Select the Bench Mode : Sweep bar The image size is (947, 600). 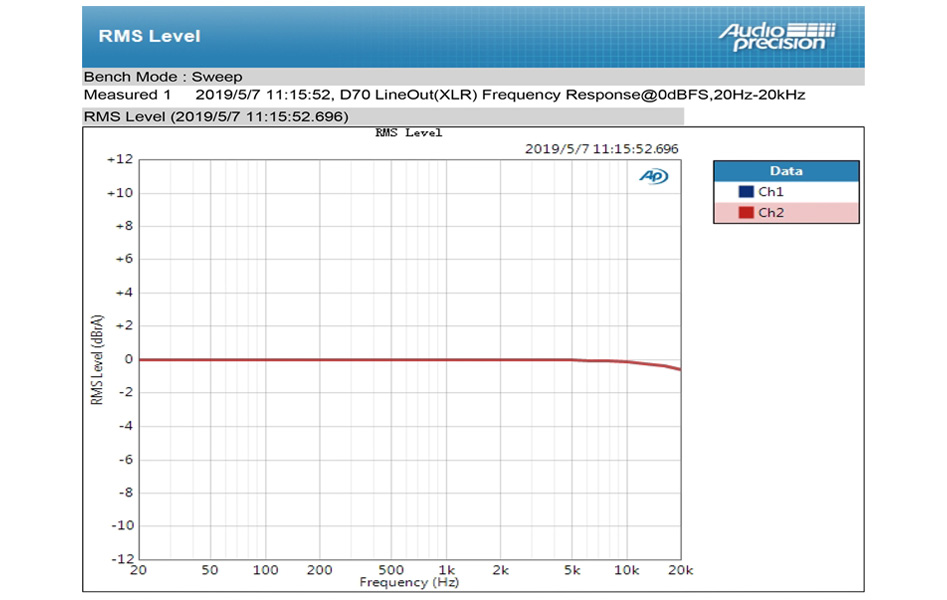pyautogui.click(x=163, y=76)
